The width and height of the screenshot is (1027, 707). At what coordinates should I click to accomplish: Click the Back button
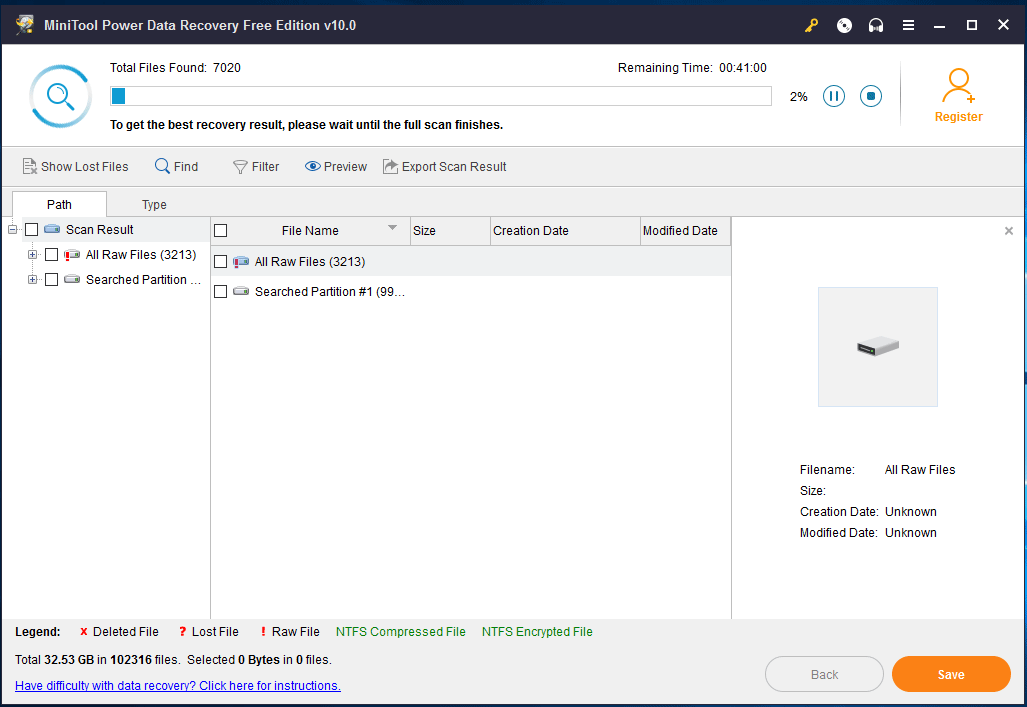[824, 674]
